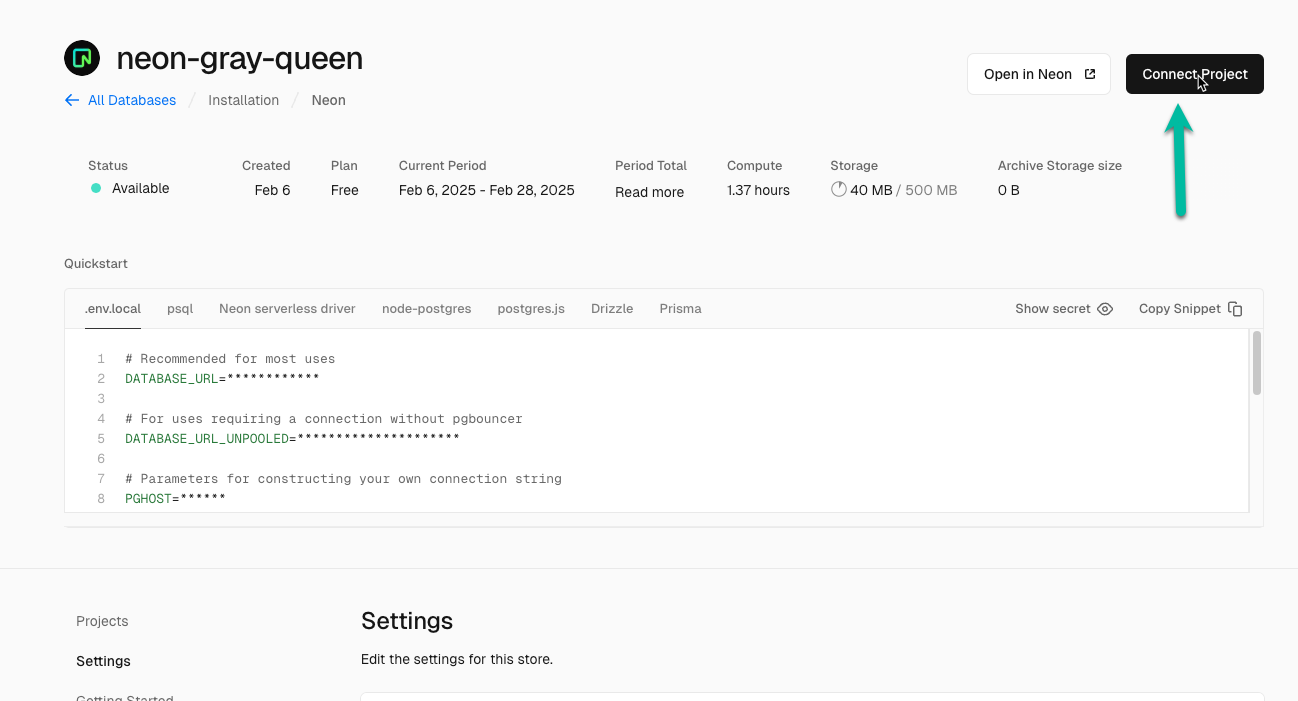Screen dimensions: 1298x701
Task: Switch to the psql tab
Action: [x=180, y=309]
